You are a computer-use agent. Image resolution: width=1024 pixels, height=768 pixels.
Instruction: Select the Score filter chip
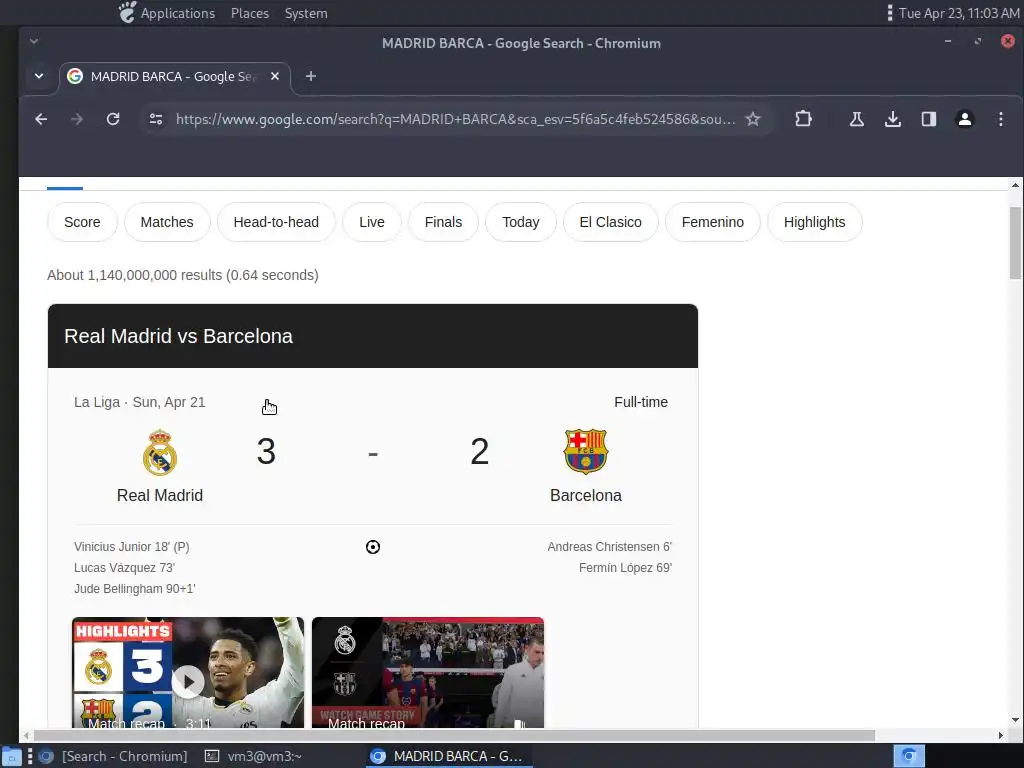82,222
